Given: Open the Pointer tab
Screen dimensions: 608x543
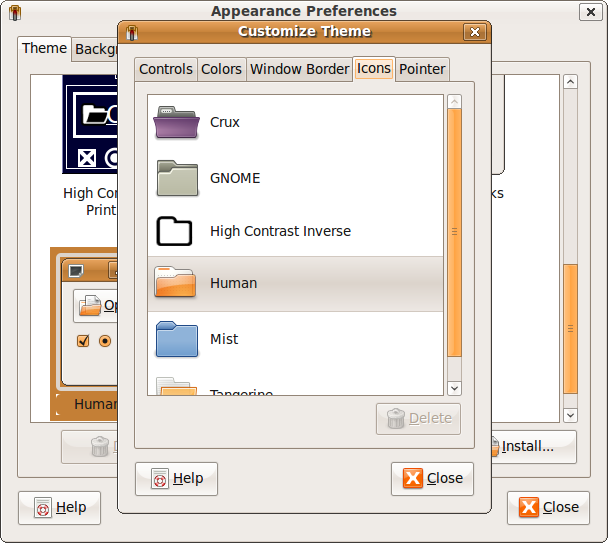Looking at the screenshot, I should (422, 69).
